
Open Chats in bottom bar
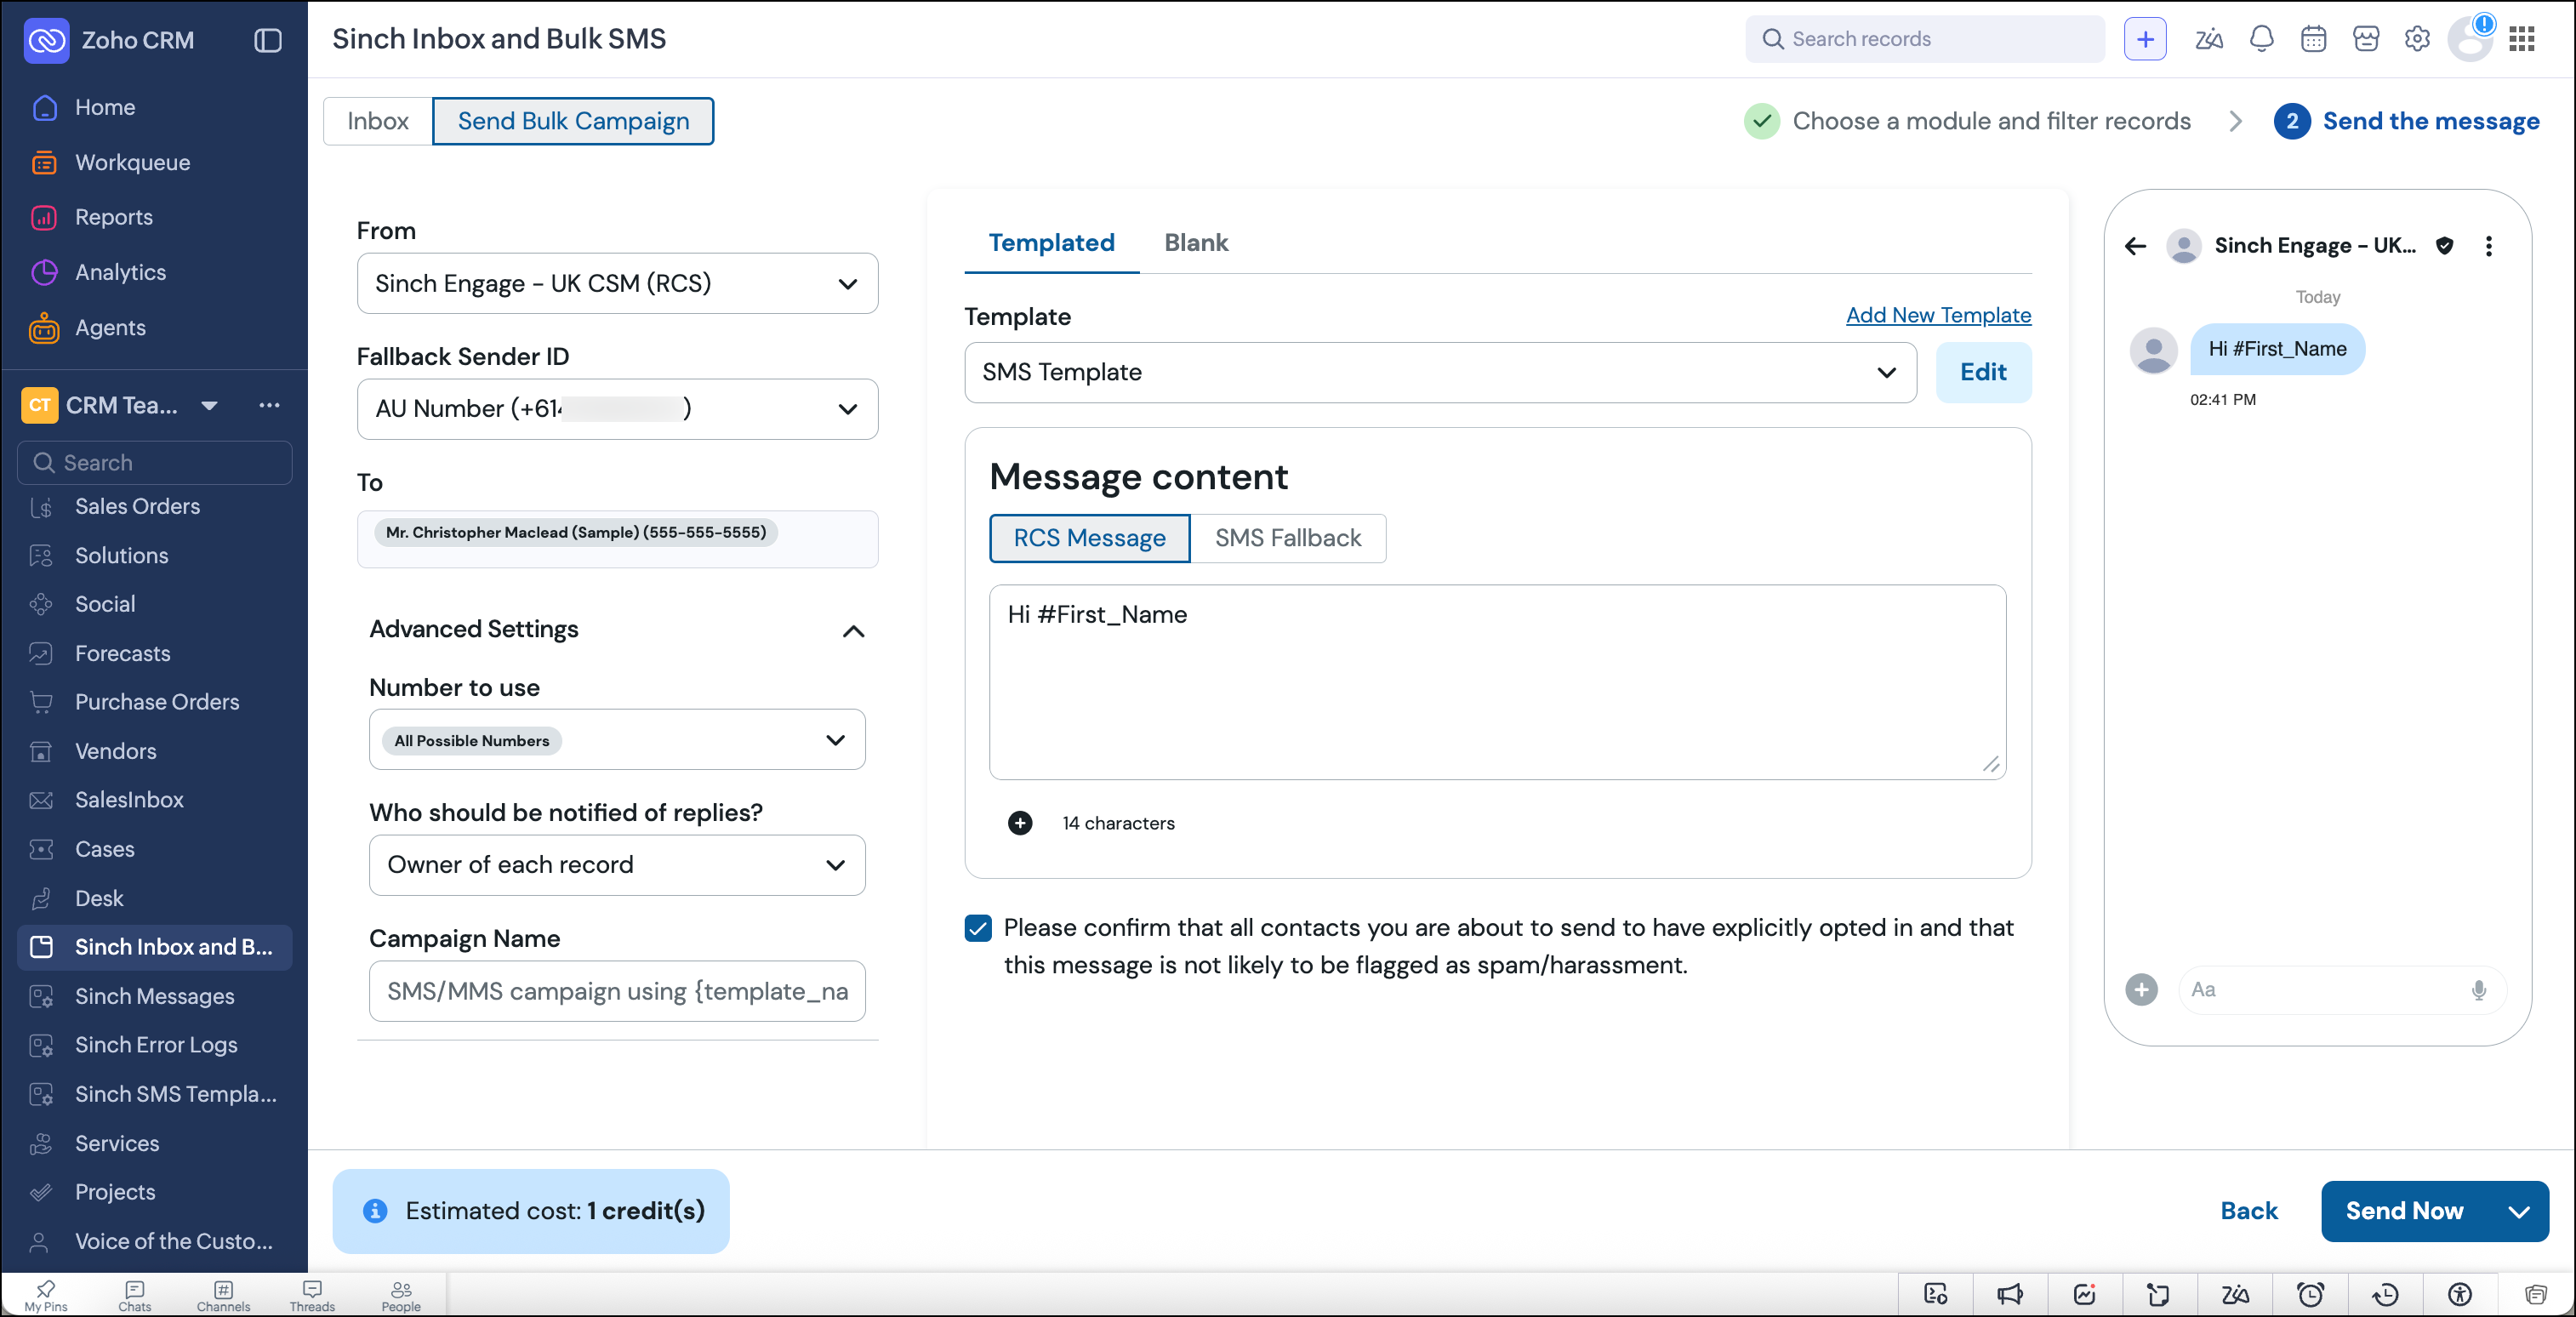click(135, 1295)
